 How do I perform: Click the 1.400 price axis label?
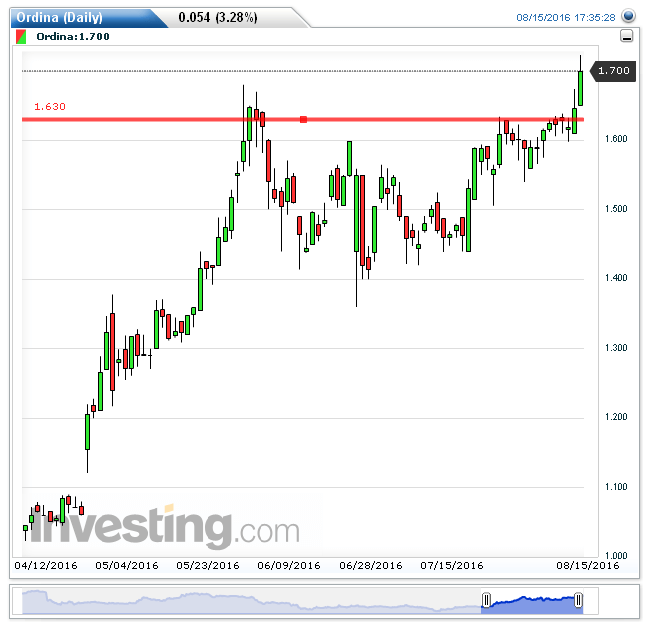tap(616, 278)
